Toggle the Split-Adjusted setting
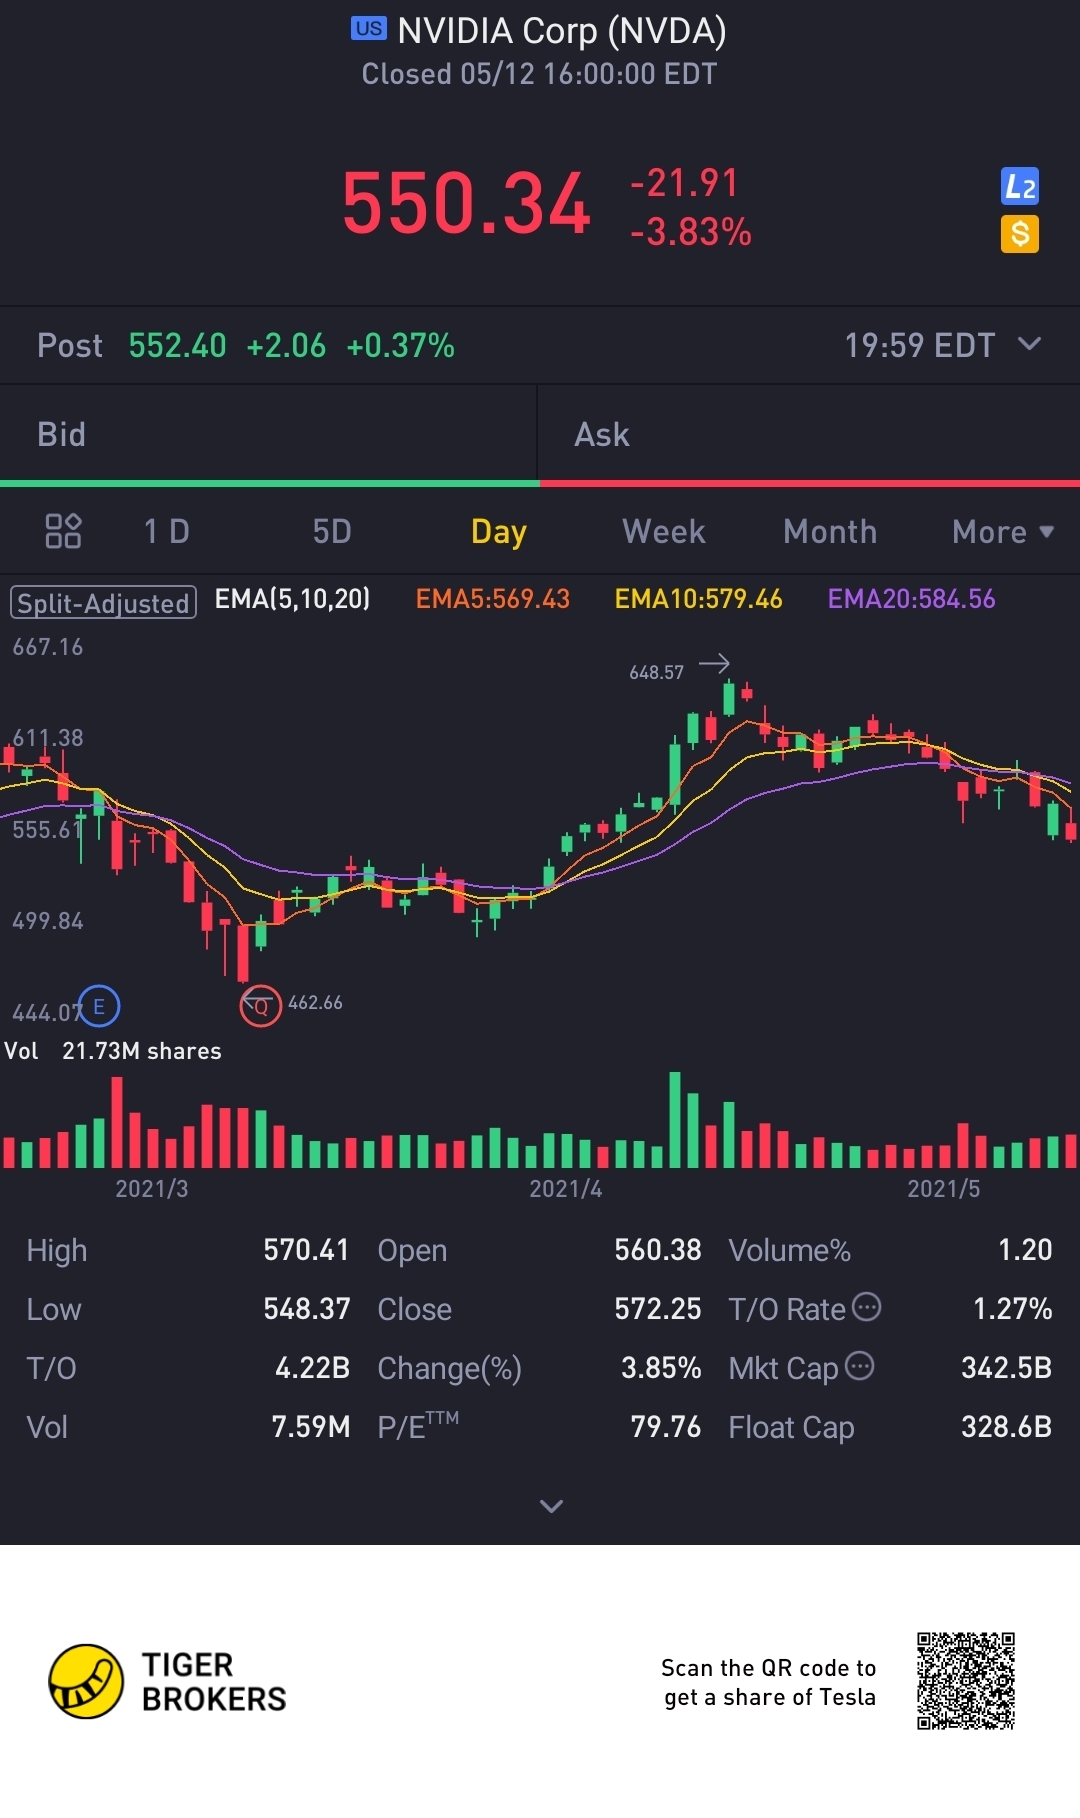Image resolution: width=1080 pixels, height=1818 pixels. pyautogui.click(x=103, y=603)
